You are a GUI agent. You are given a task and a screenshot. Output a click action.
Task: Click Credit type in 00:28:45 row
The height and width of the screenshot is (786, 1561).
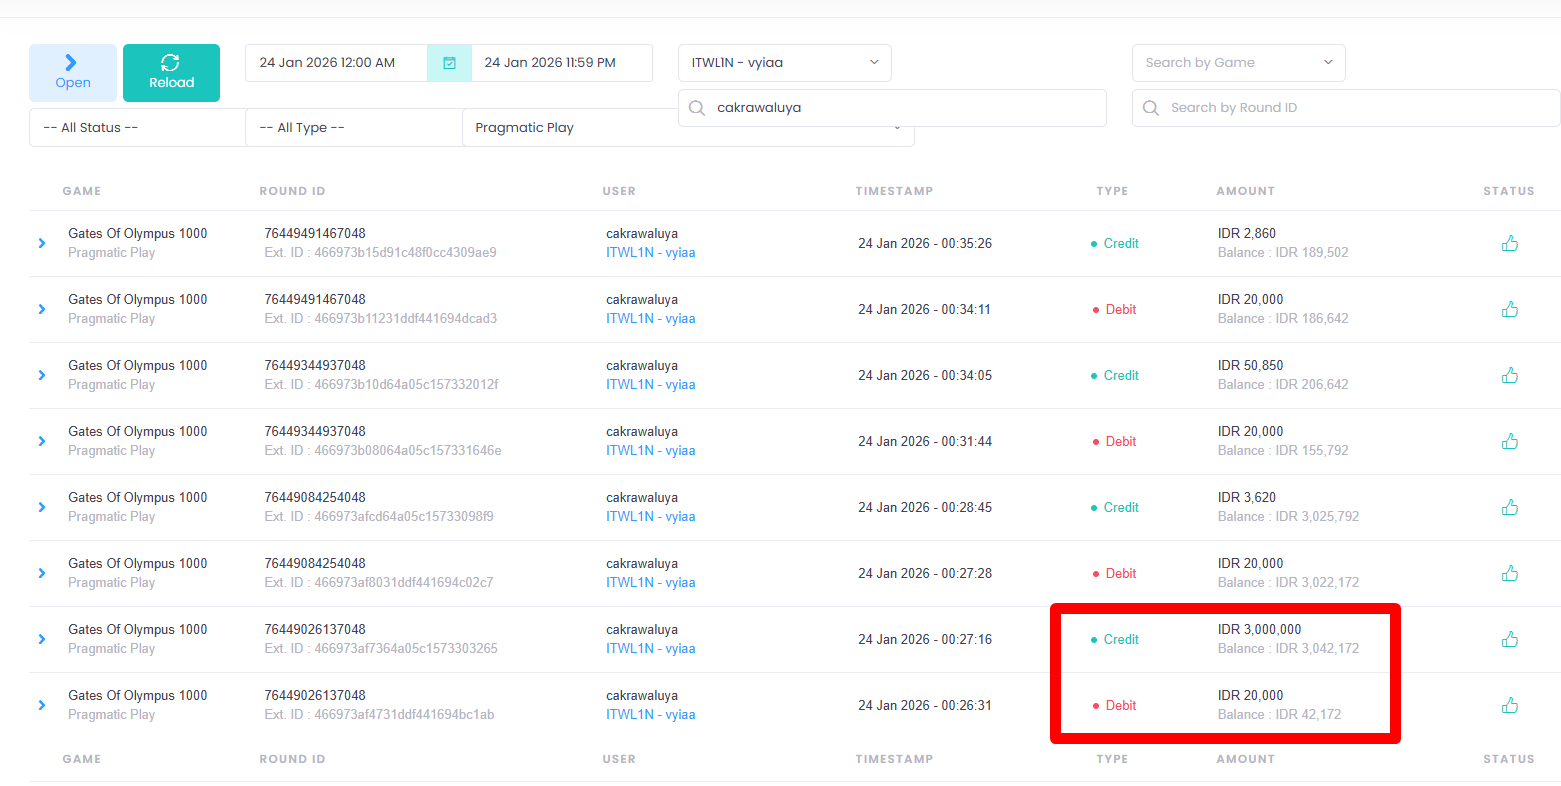1115,508
